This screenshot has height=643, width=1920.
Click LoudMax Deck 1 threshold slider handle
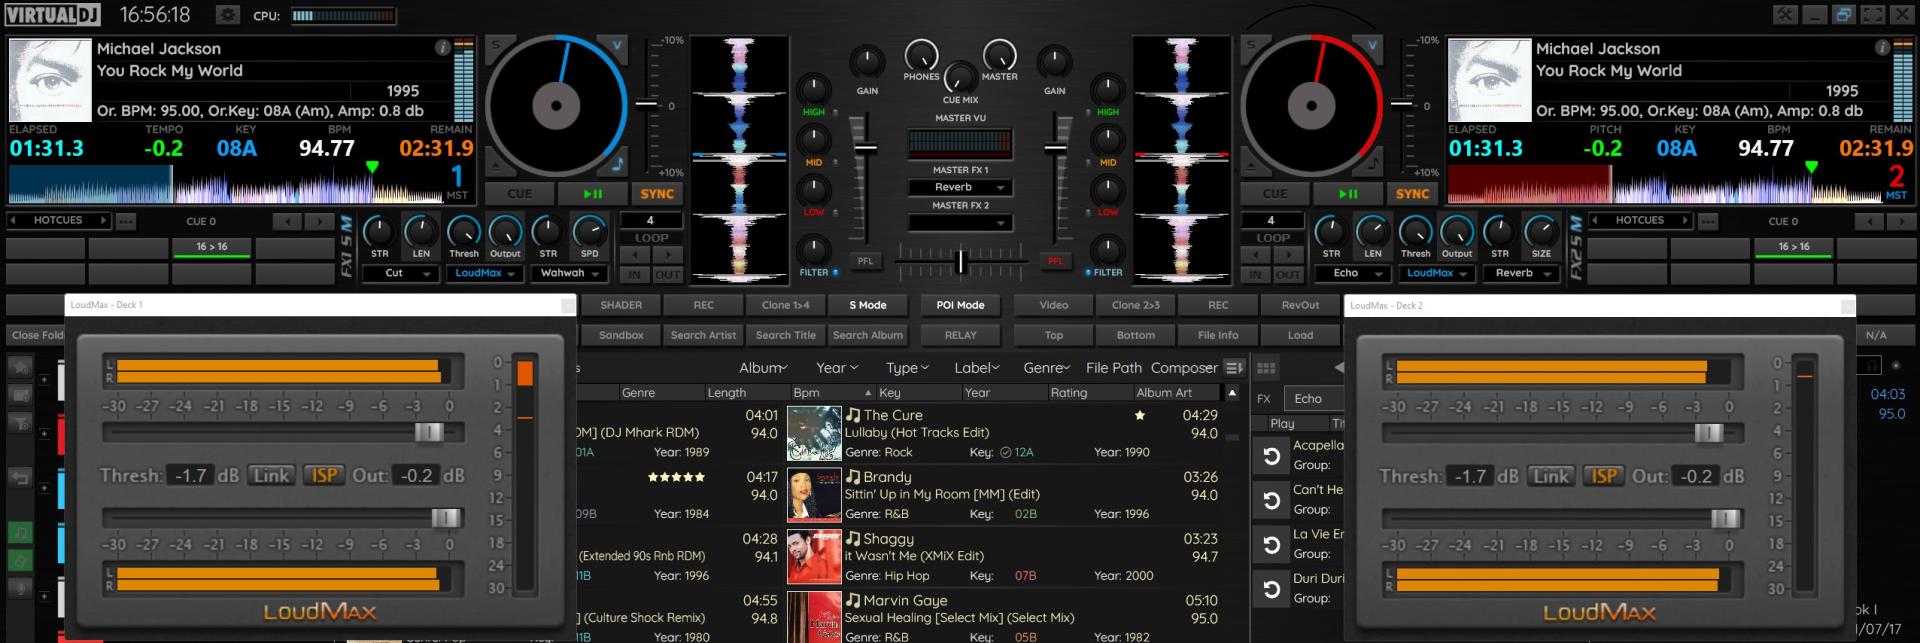(x=429, y=432)
